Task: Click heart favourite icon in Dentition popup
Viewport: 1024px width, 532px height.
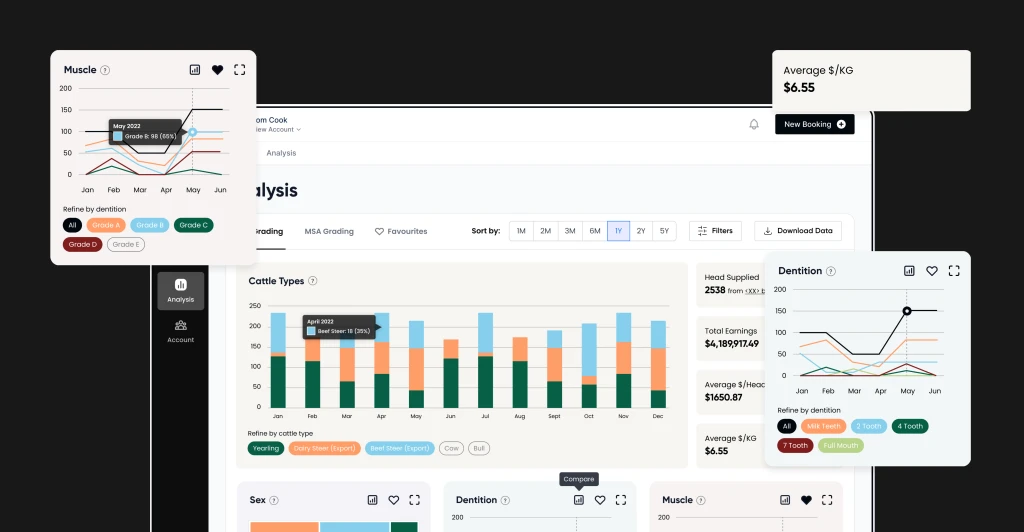Action: (931, 271)
